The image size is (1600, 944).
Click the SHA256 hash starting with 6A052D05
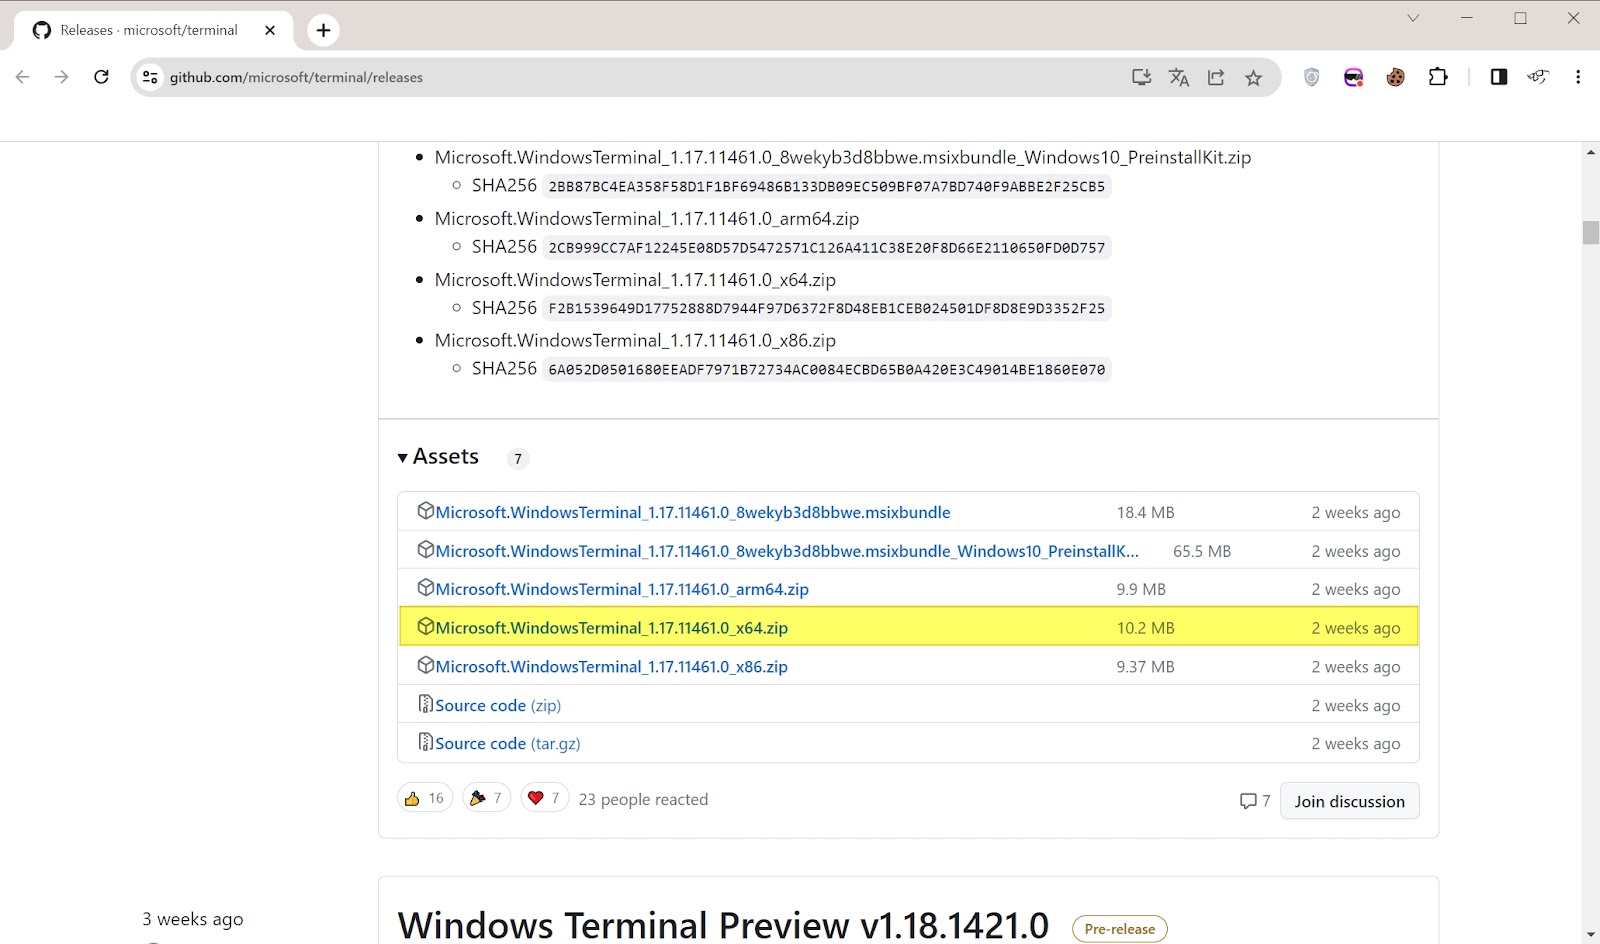827,369
